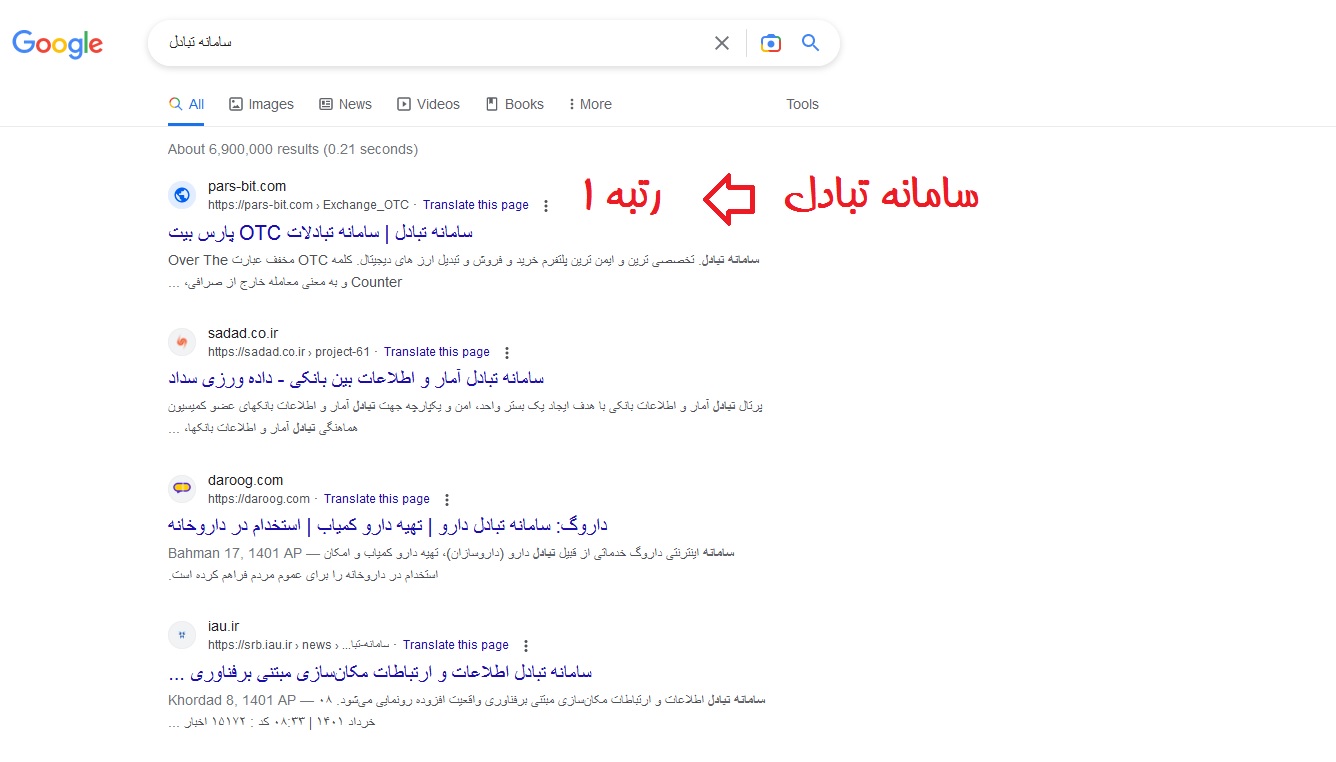Click the Google logo
The width and height of the screenshot is (1336, 762).
tap(57, 44)
